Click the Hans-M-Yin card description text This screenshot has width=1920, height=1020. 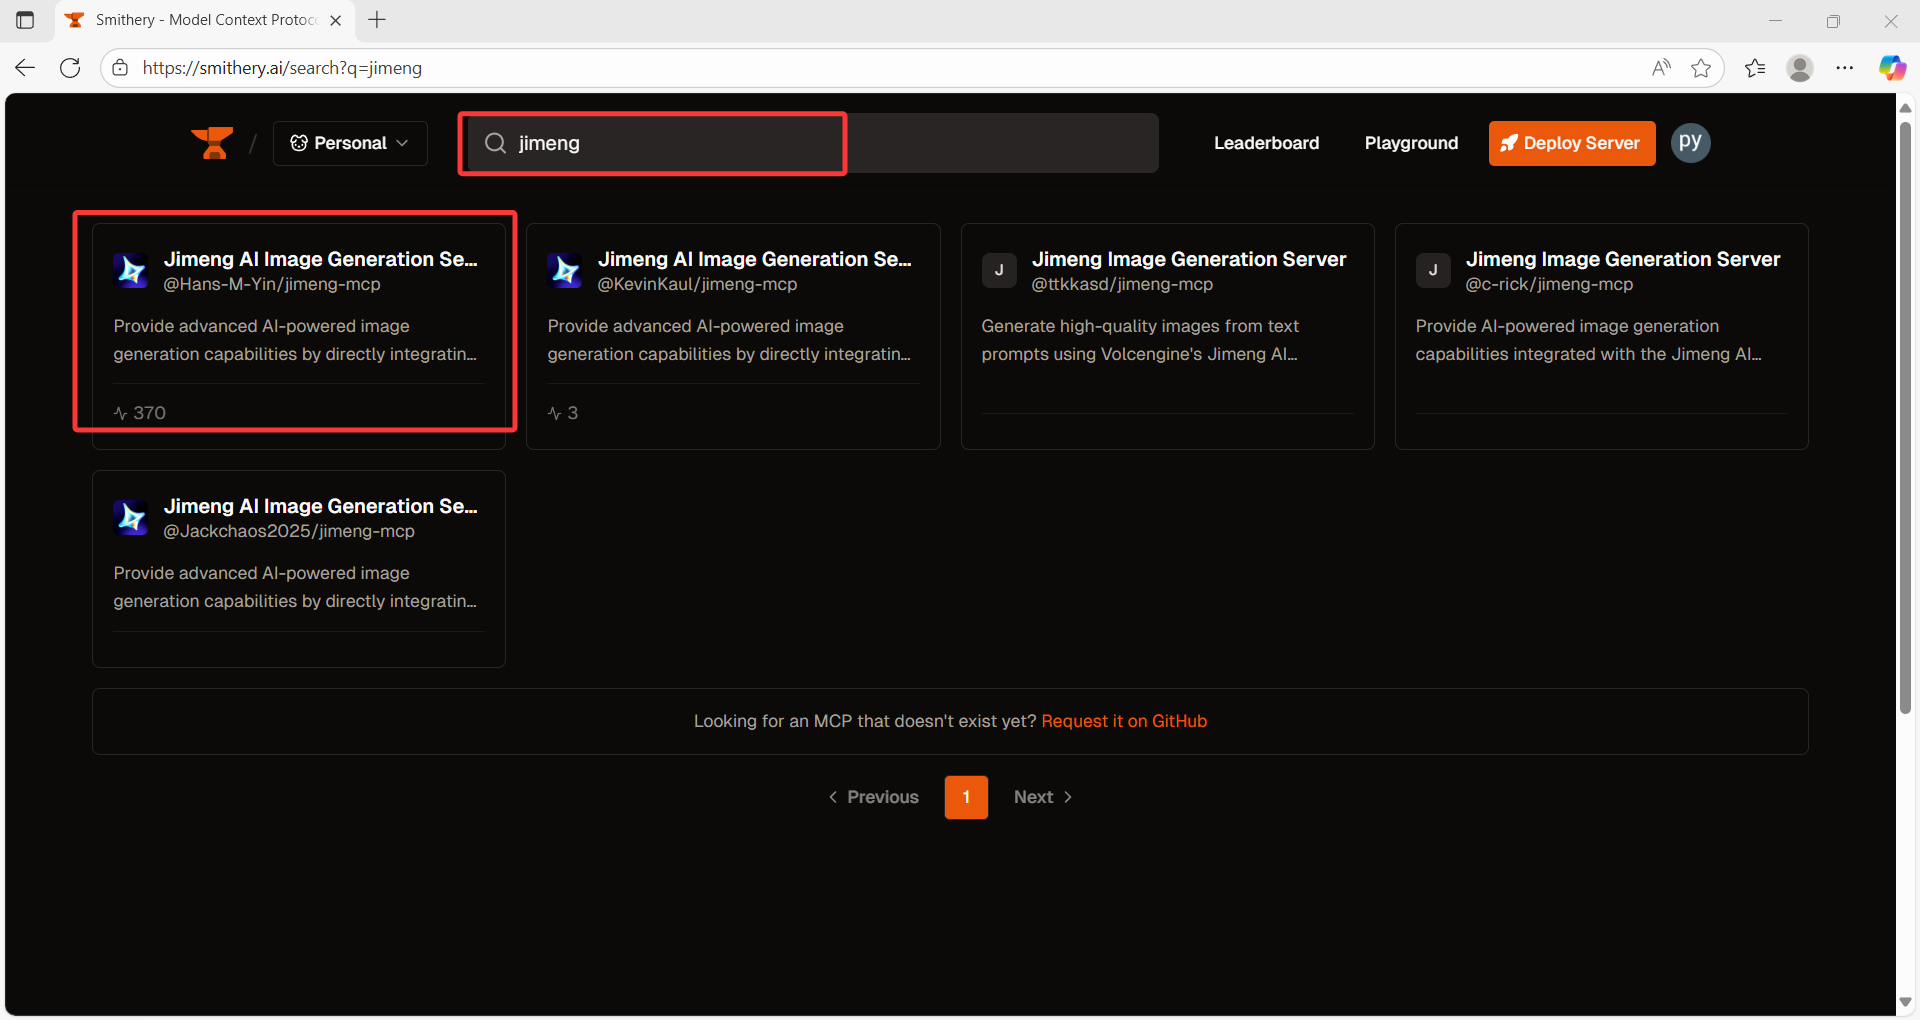(x=295, y=340)
